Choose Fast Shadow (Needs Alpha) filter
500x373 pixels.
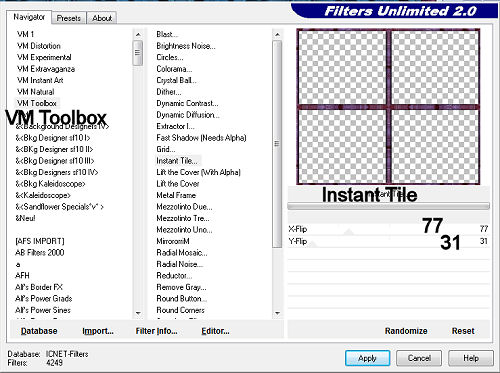pyautogui.click(x=201, y=138)
